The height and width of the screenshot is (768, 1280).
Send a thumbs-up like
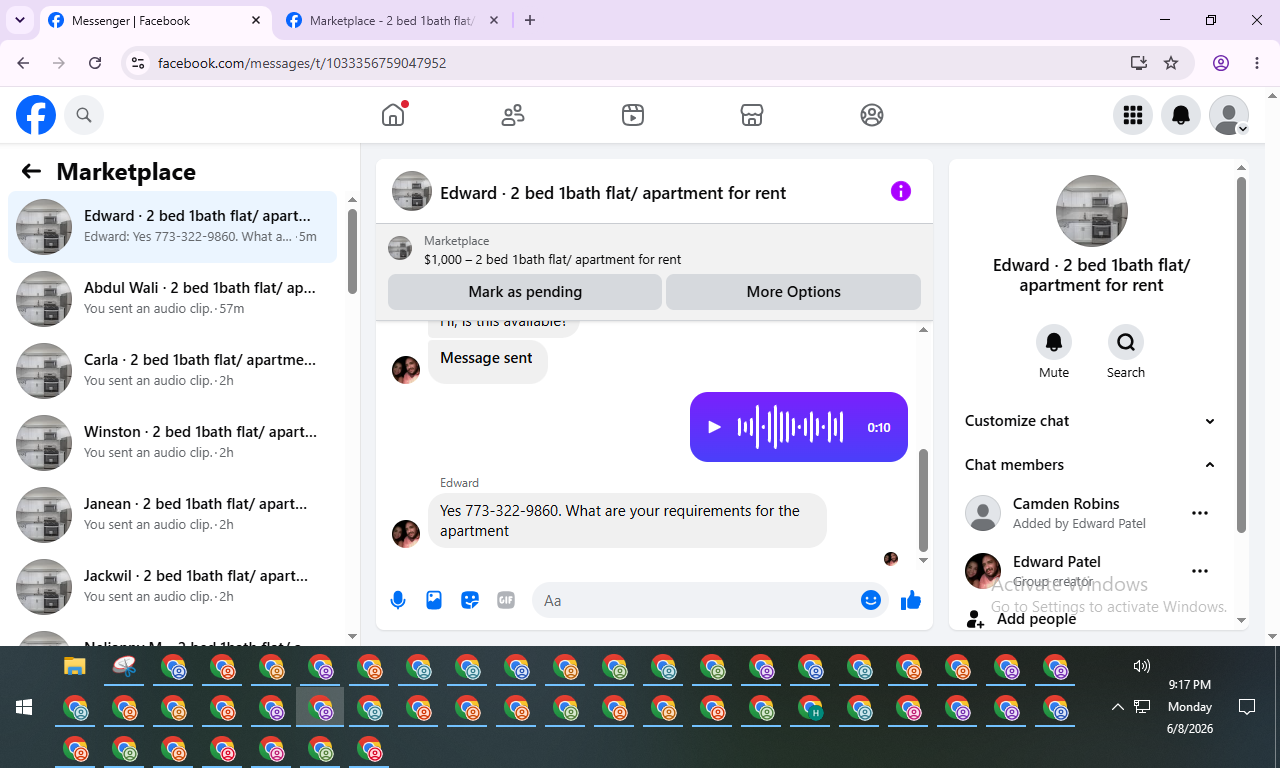911,600
